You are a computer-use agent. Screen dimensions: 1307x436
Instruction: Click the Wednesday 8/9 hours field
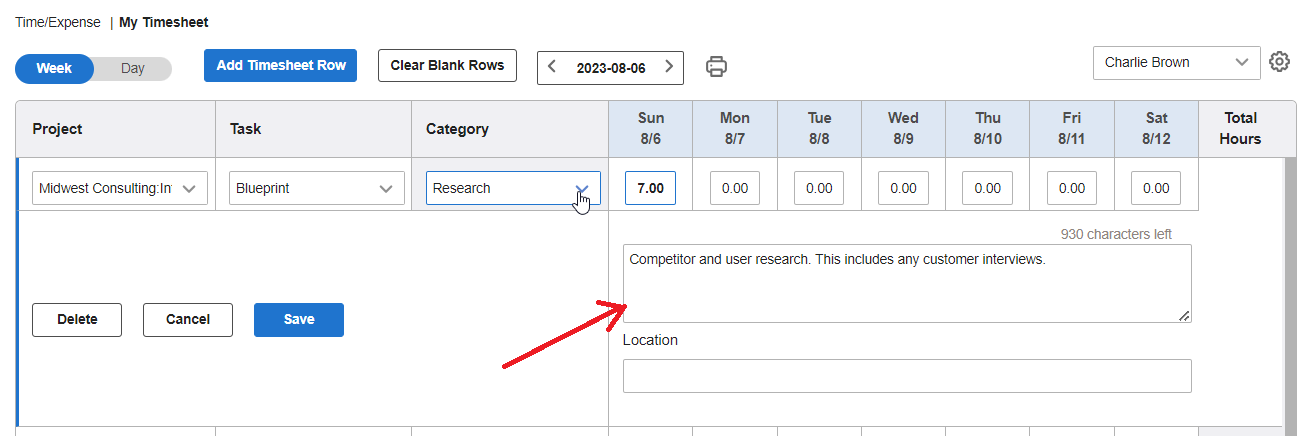pos(903,188)
